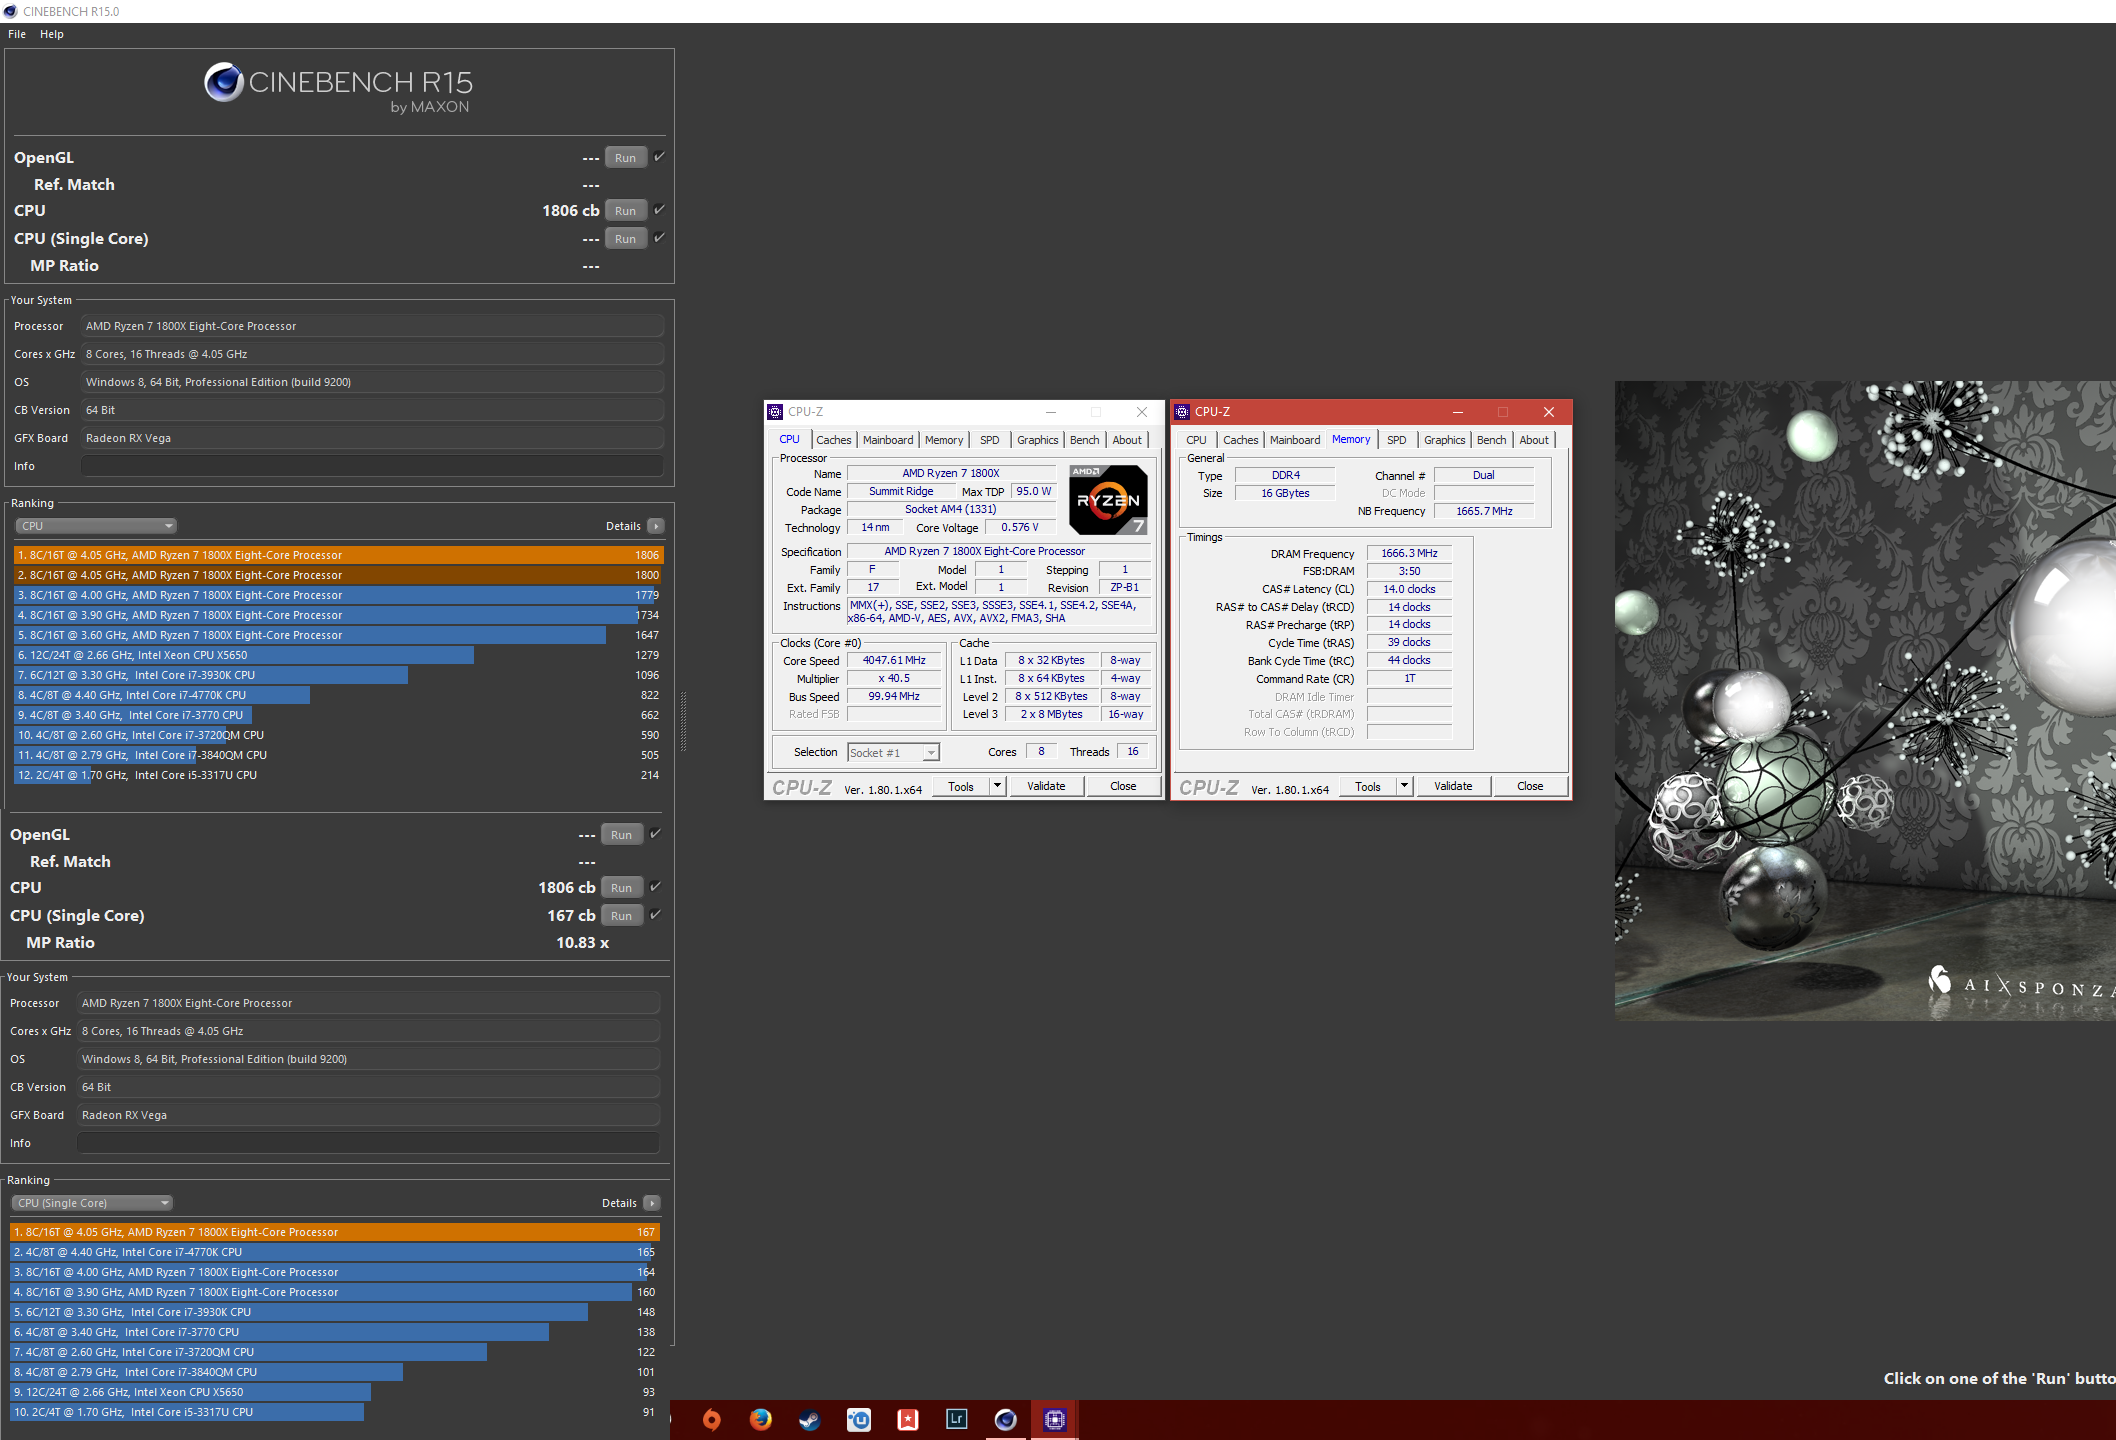Open Lightroom from the taskbar
Screen dimensions: 2116x1440
[956, 1419]
